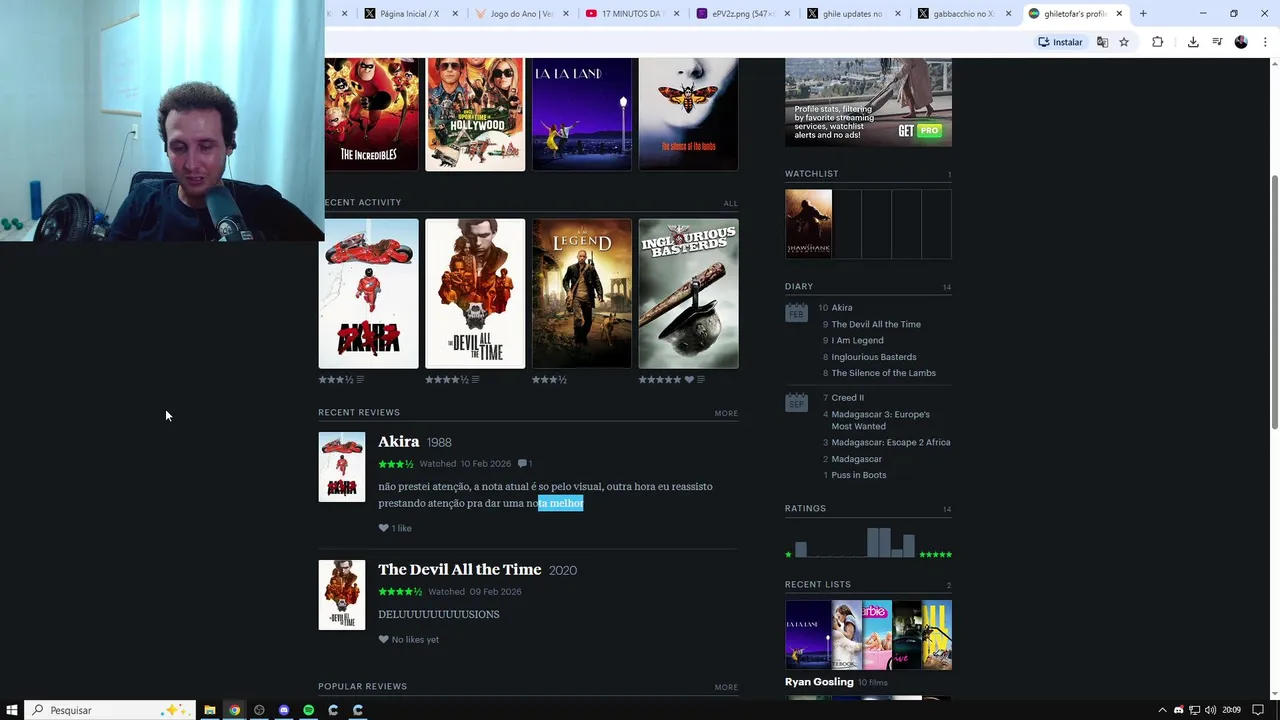Open The Devil All the Time review title
Image resolution: width=1280 pixels, height=720 pixels.
coord(459,569)
